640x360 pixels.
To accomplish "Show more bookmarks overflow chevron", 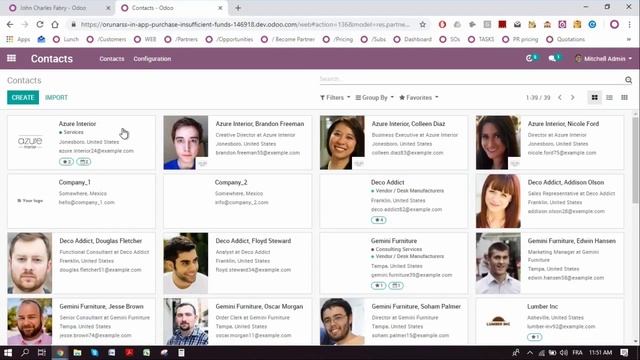I will click(x=629, y=40).
